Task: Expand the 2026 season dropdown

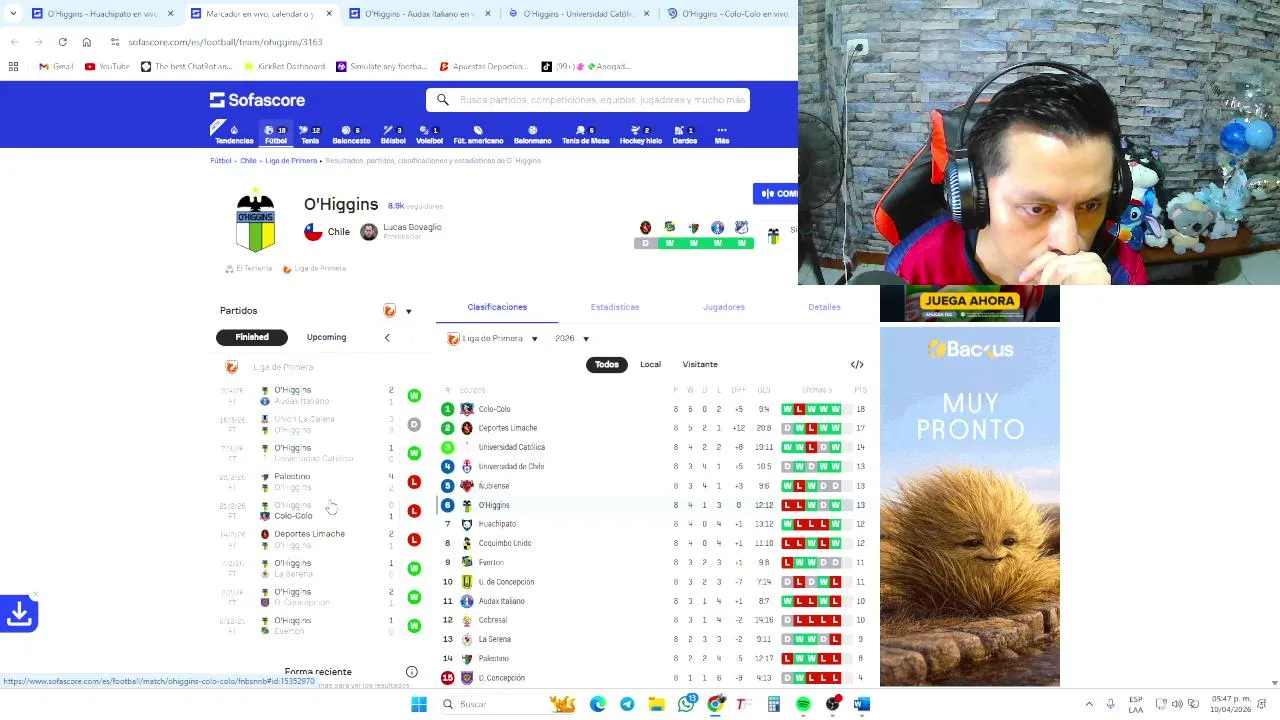Action: tap(573, 339)
